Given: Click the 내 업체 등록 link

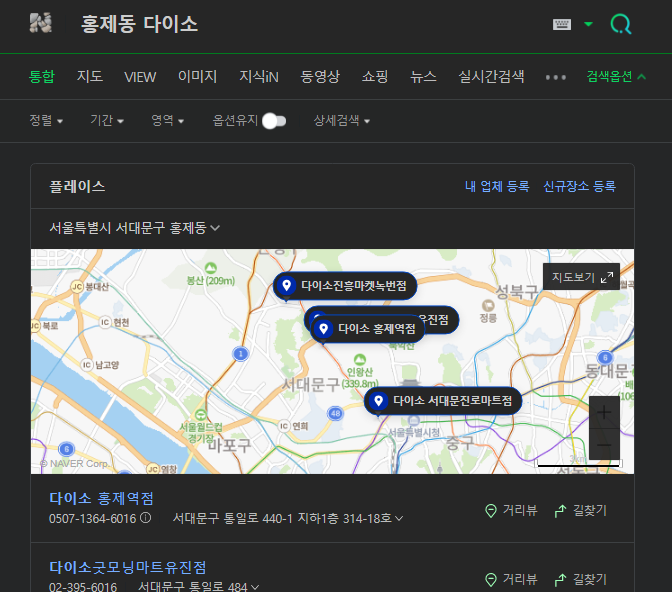Looking at the screenshot, I should 497,186.
